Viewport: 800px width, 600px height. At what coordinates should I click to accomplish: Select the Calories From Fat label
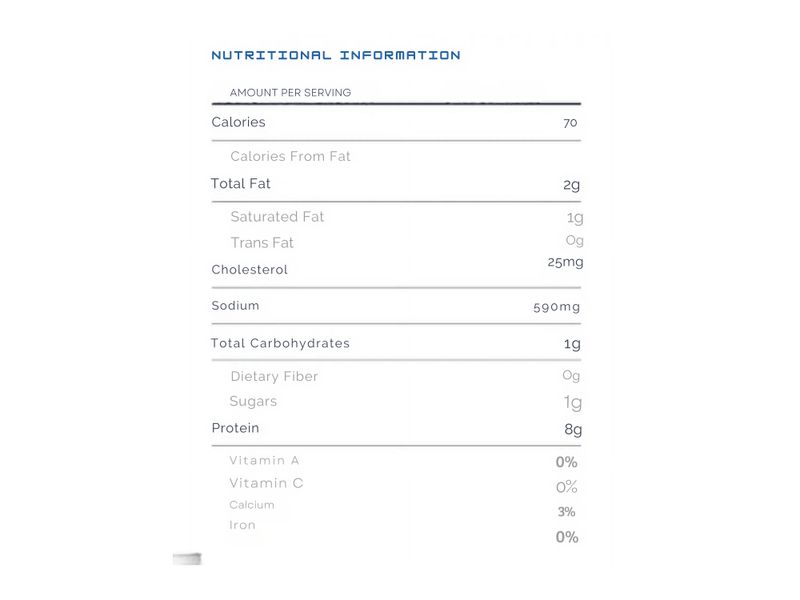coord(290,156)
